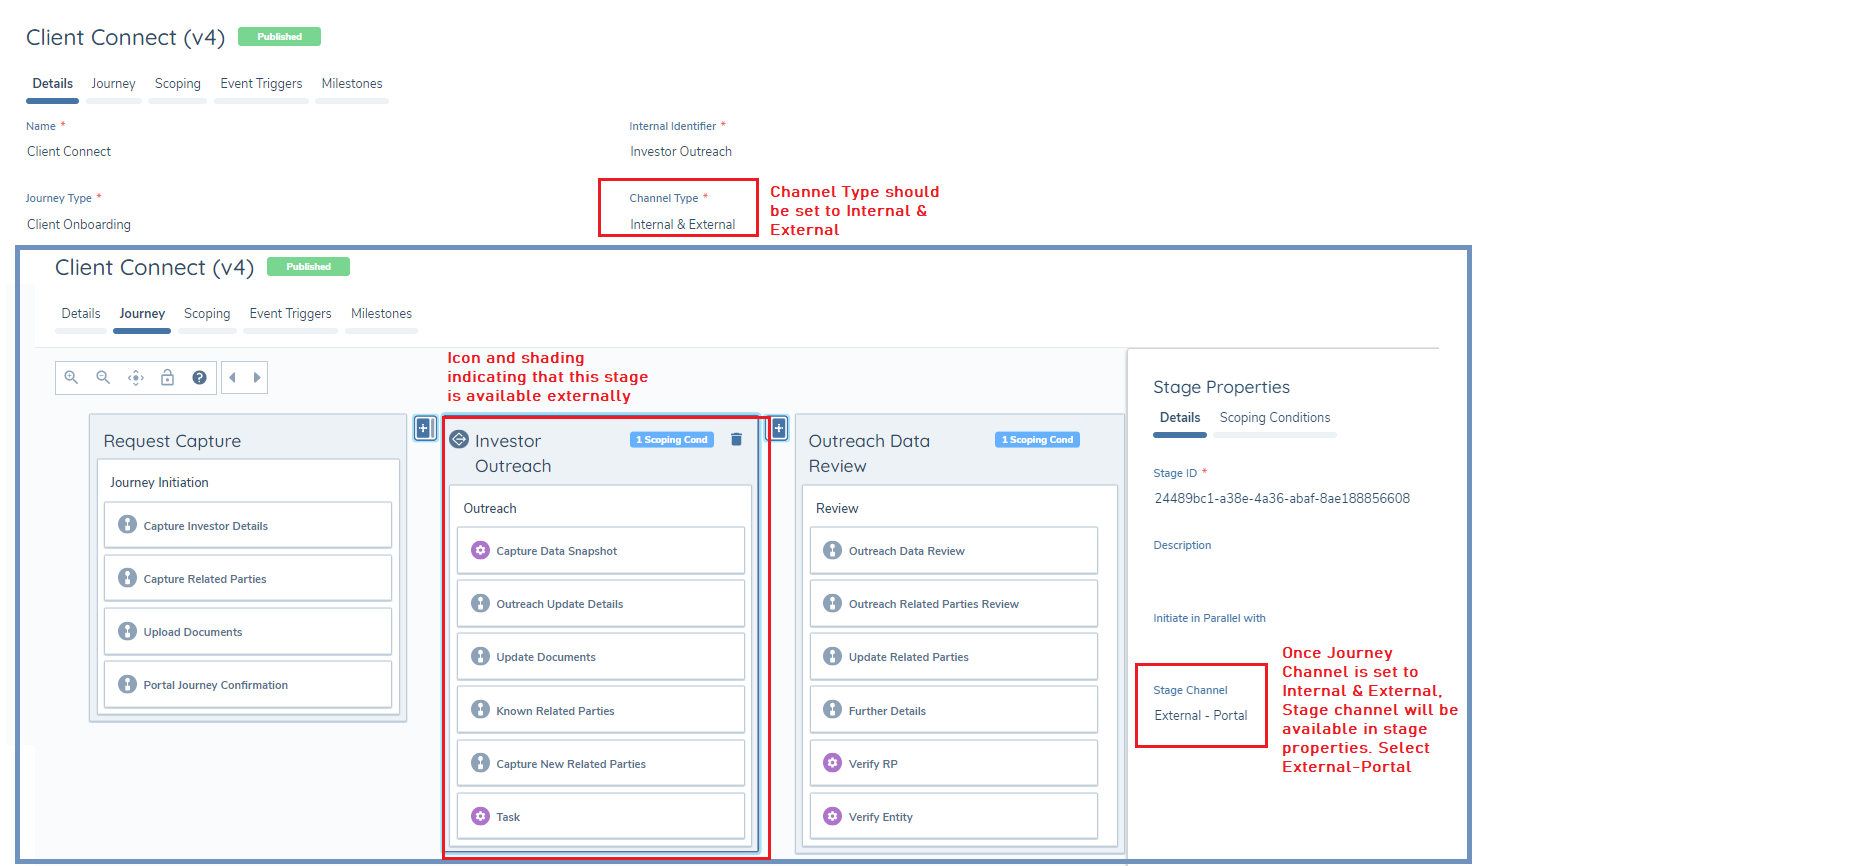Open the Stage Channel dropdown

(x=1201, y=716)
